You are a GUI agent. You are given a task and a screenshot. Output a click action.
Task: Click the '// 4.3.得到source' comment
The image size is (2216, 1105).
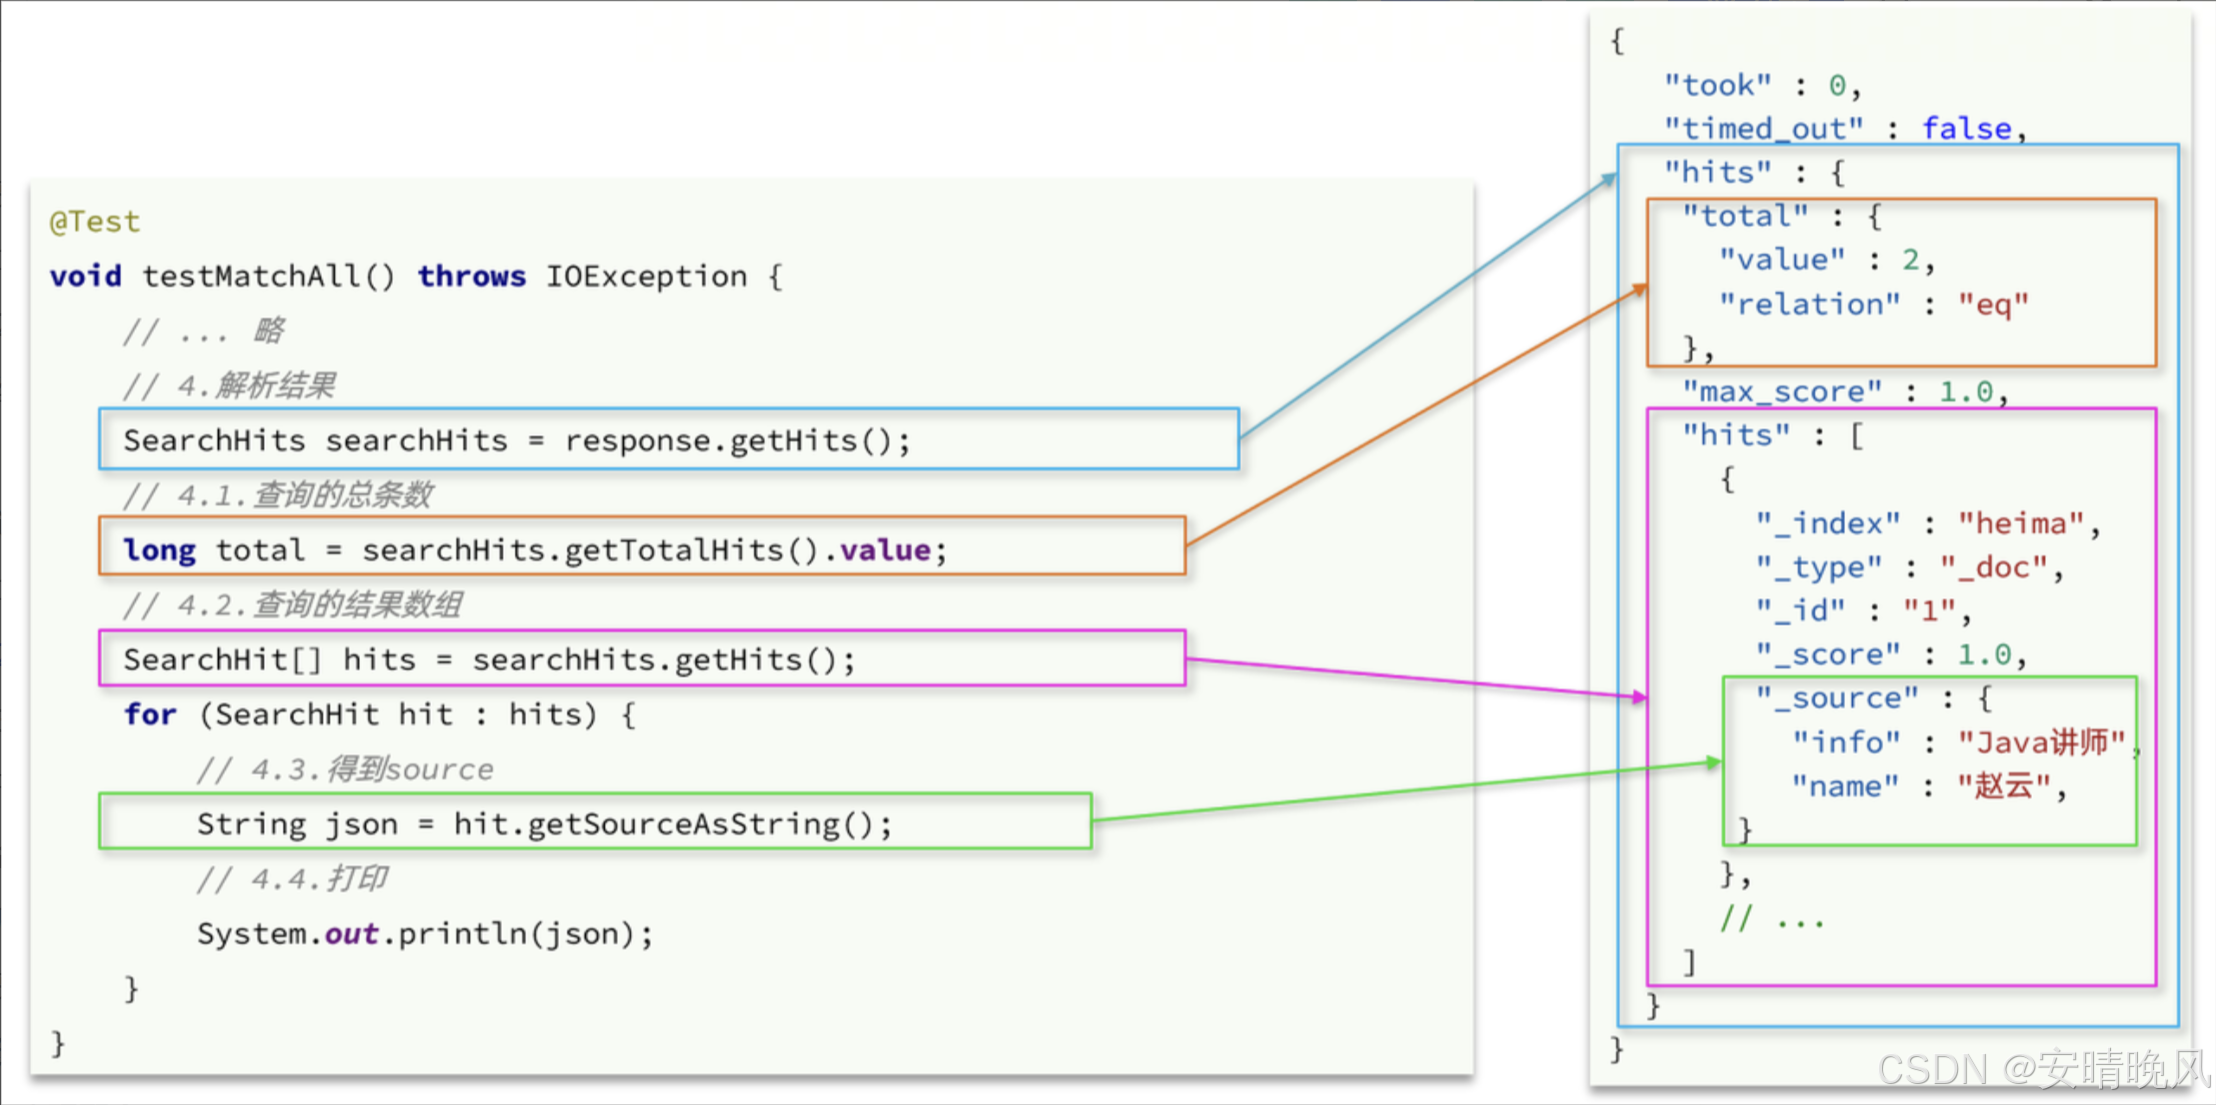coord(345,769)
